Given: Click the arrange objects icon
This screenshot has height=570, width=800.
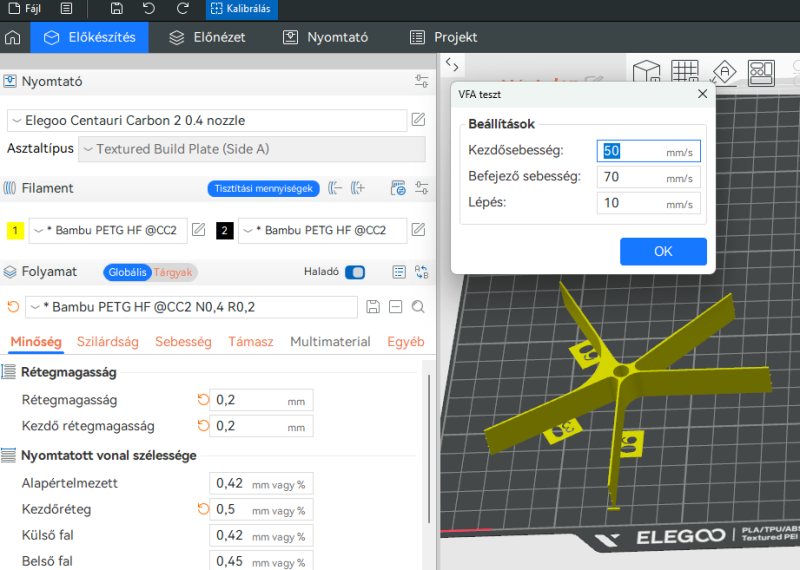Looking at the screenshot, I should pyautogui.click(x=761, y=72).
